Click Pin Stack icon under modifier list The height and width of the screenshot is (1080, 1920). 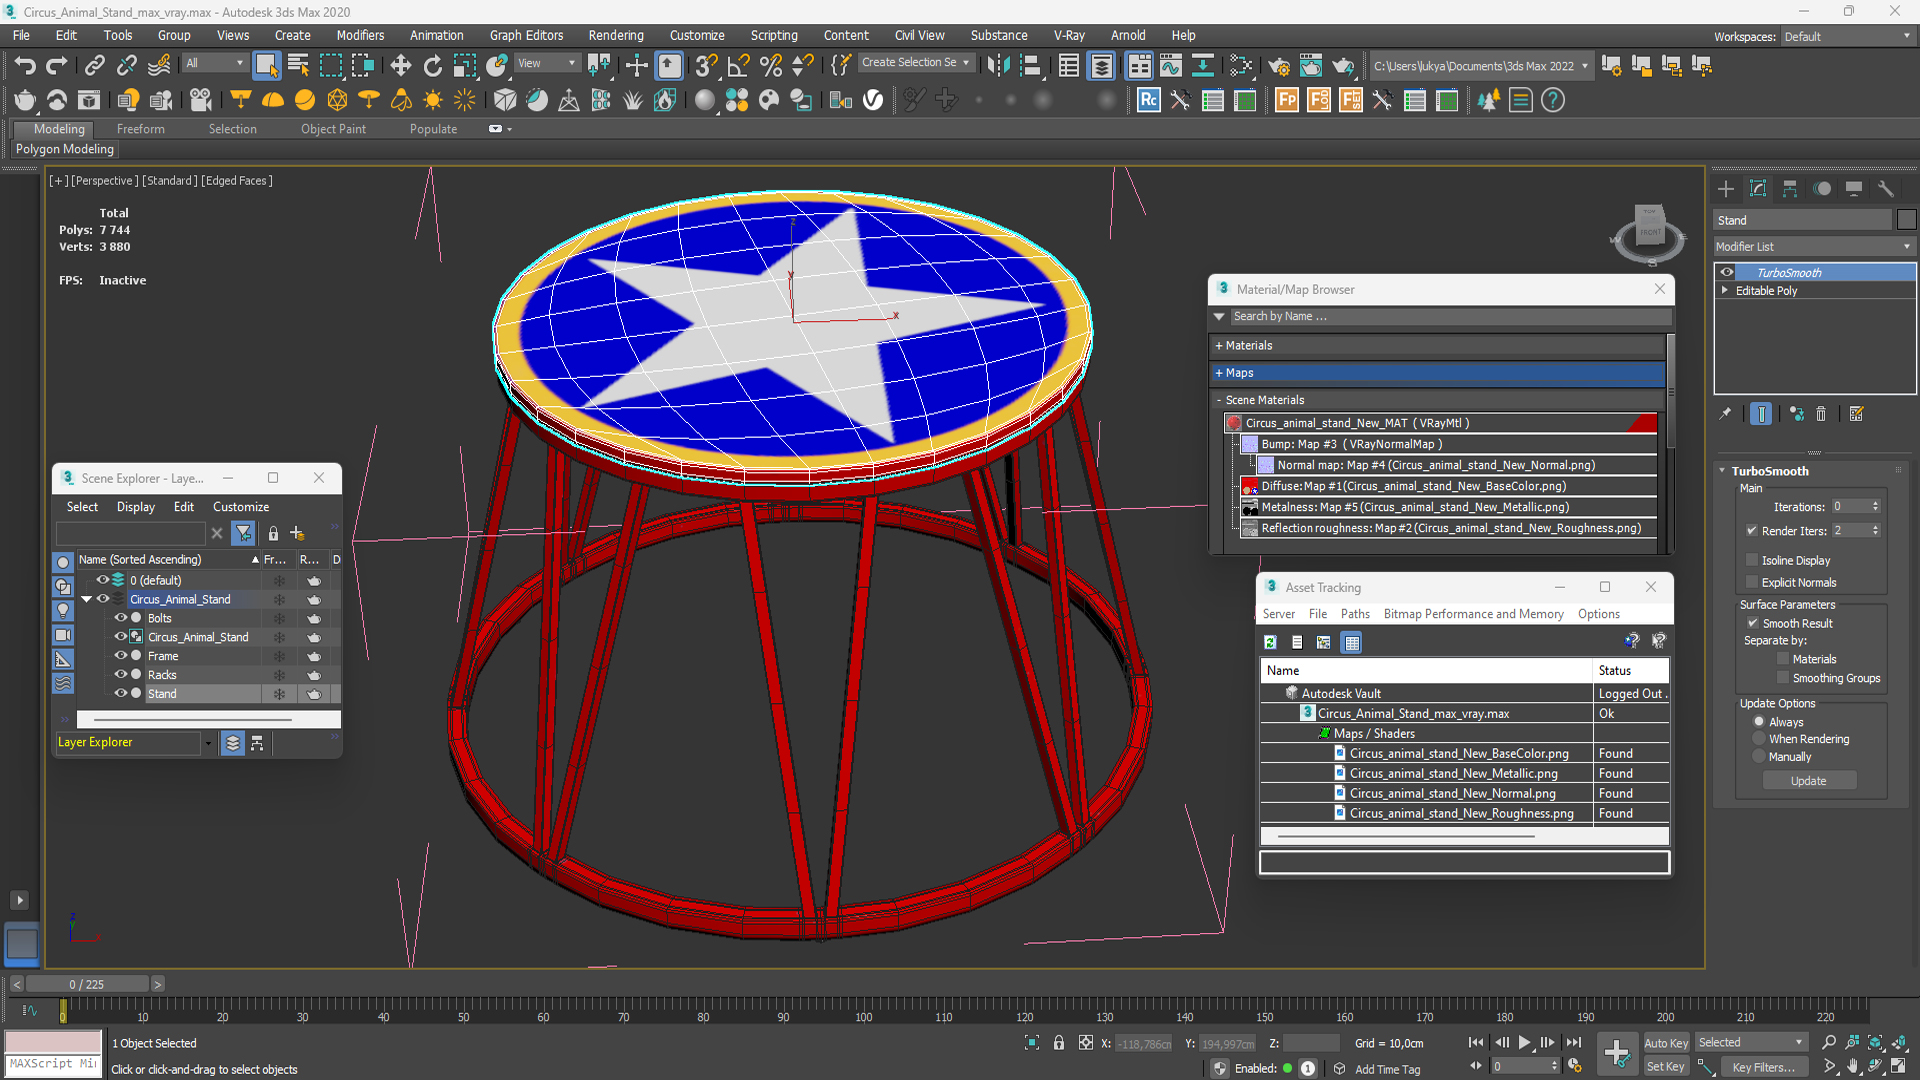coord(1725,414)
